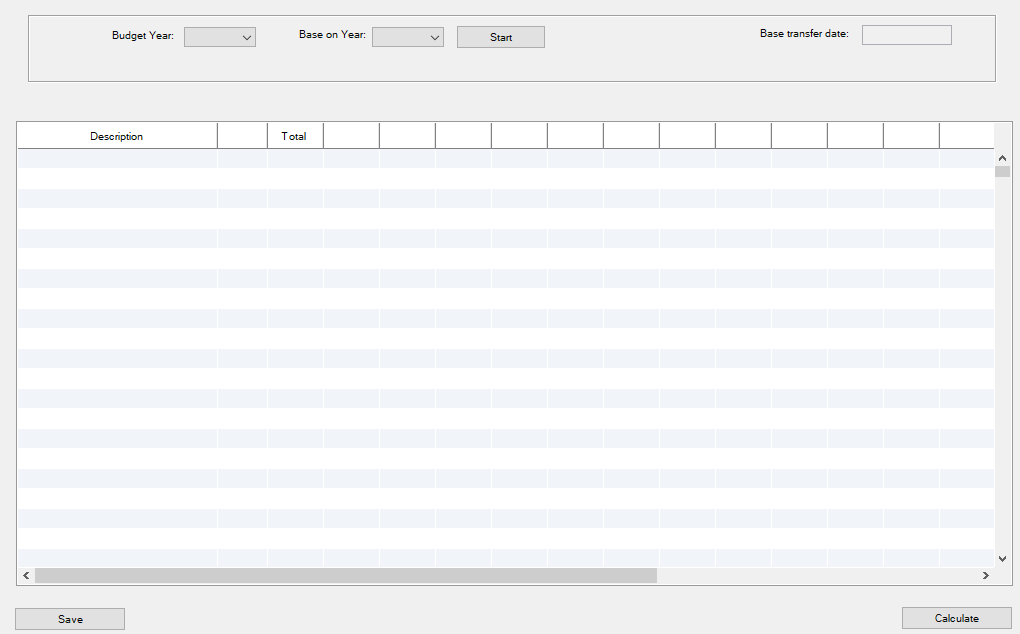This screenshot has width=1020, height=634.
Task: Click the vertical scrollbar up arrow
Action: [x=1002, y=157]
